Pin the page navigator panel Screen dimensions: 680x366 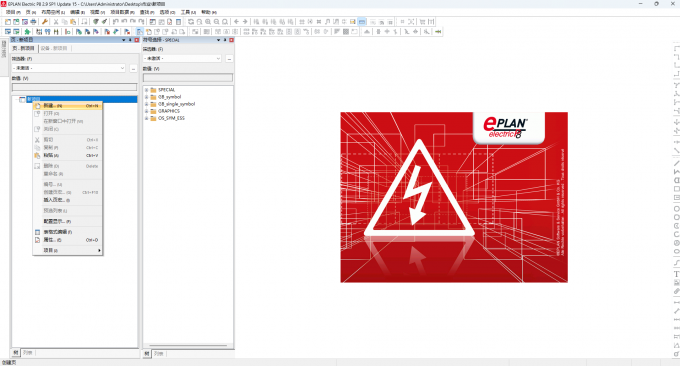[130, 40]
